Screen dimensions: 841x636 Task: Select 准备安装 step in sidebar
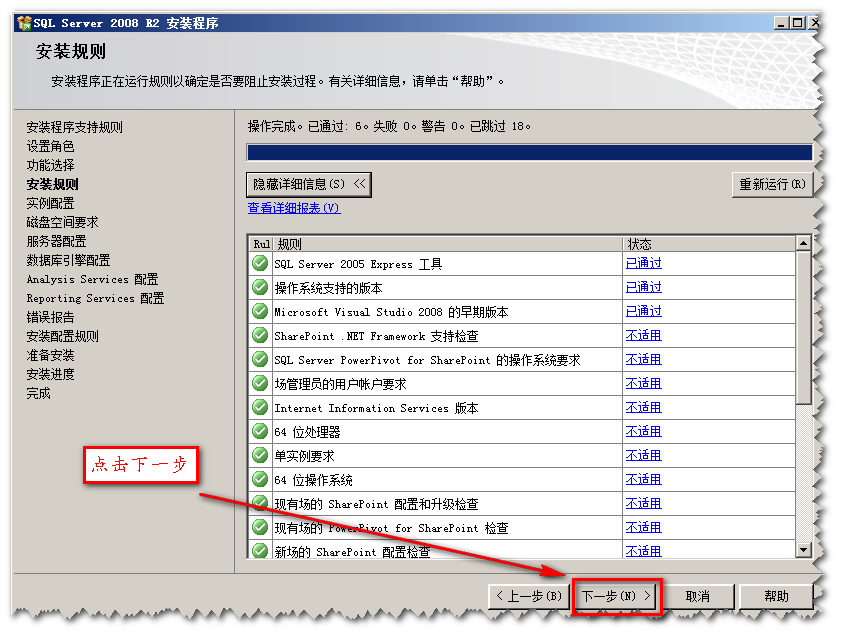pyautogui.click(x=50, y=356)
